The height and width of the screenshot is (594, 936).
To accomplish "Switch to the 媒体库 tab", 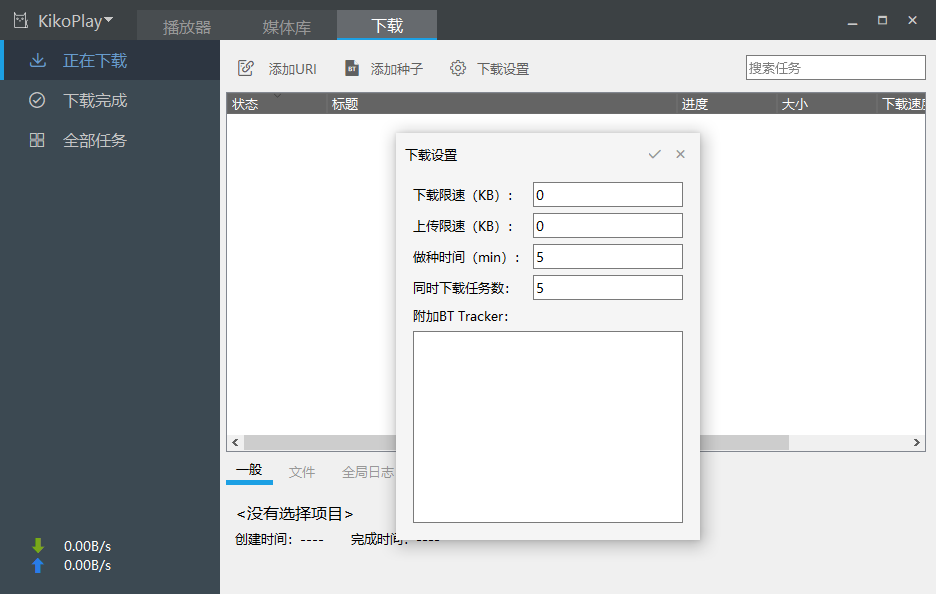I will pyautogui.click(x=287, y=27).
